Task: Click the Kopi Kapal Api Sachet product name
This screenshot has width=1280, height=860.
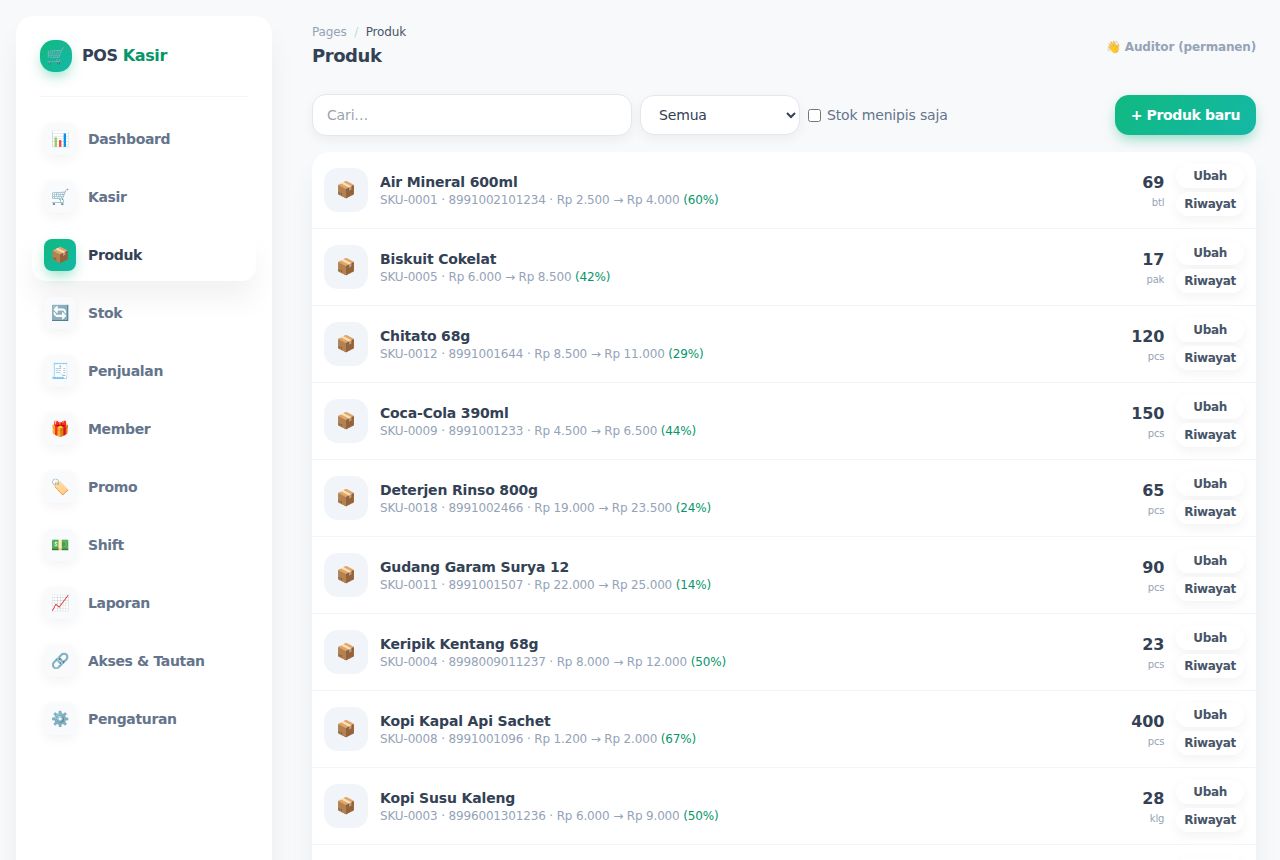Action: pyautogui.click(x=465, y=721)
